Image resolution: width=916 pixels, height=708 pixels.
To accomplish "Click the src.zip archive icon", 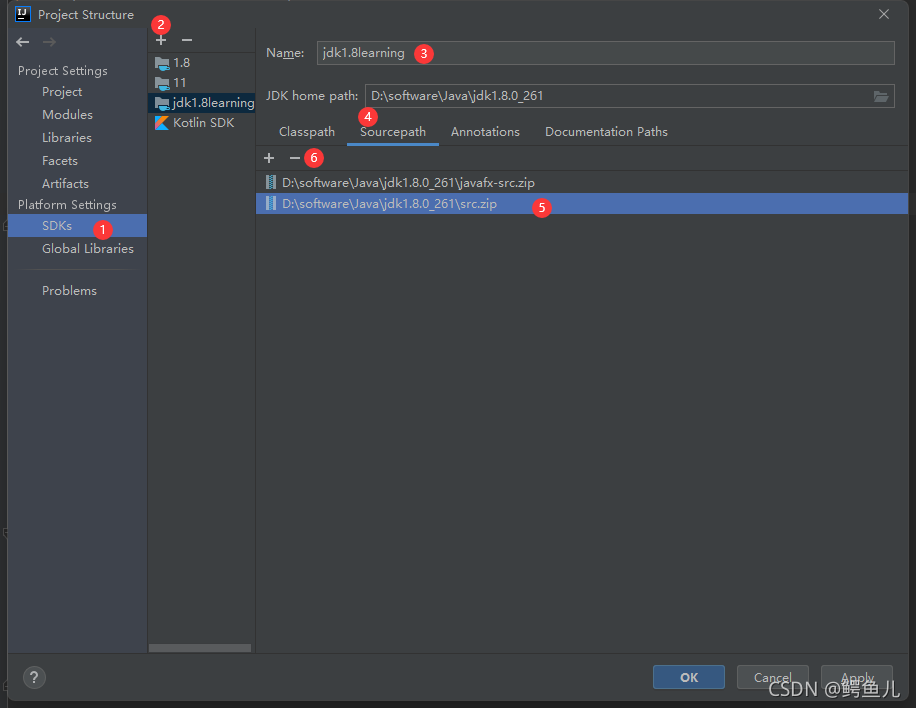I will coord(270,204).
